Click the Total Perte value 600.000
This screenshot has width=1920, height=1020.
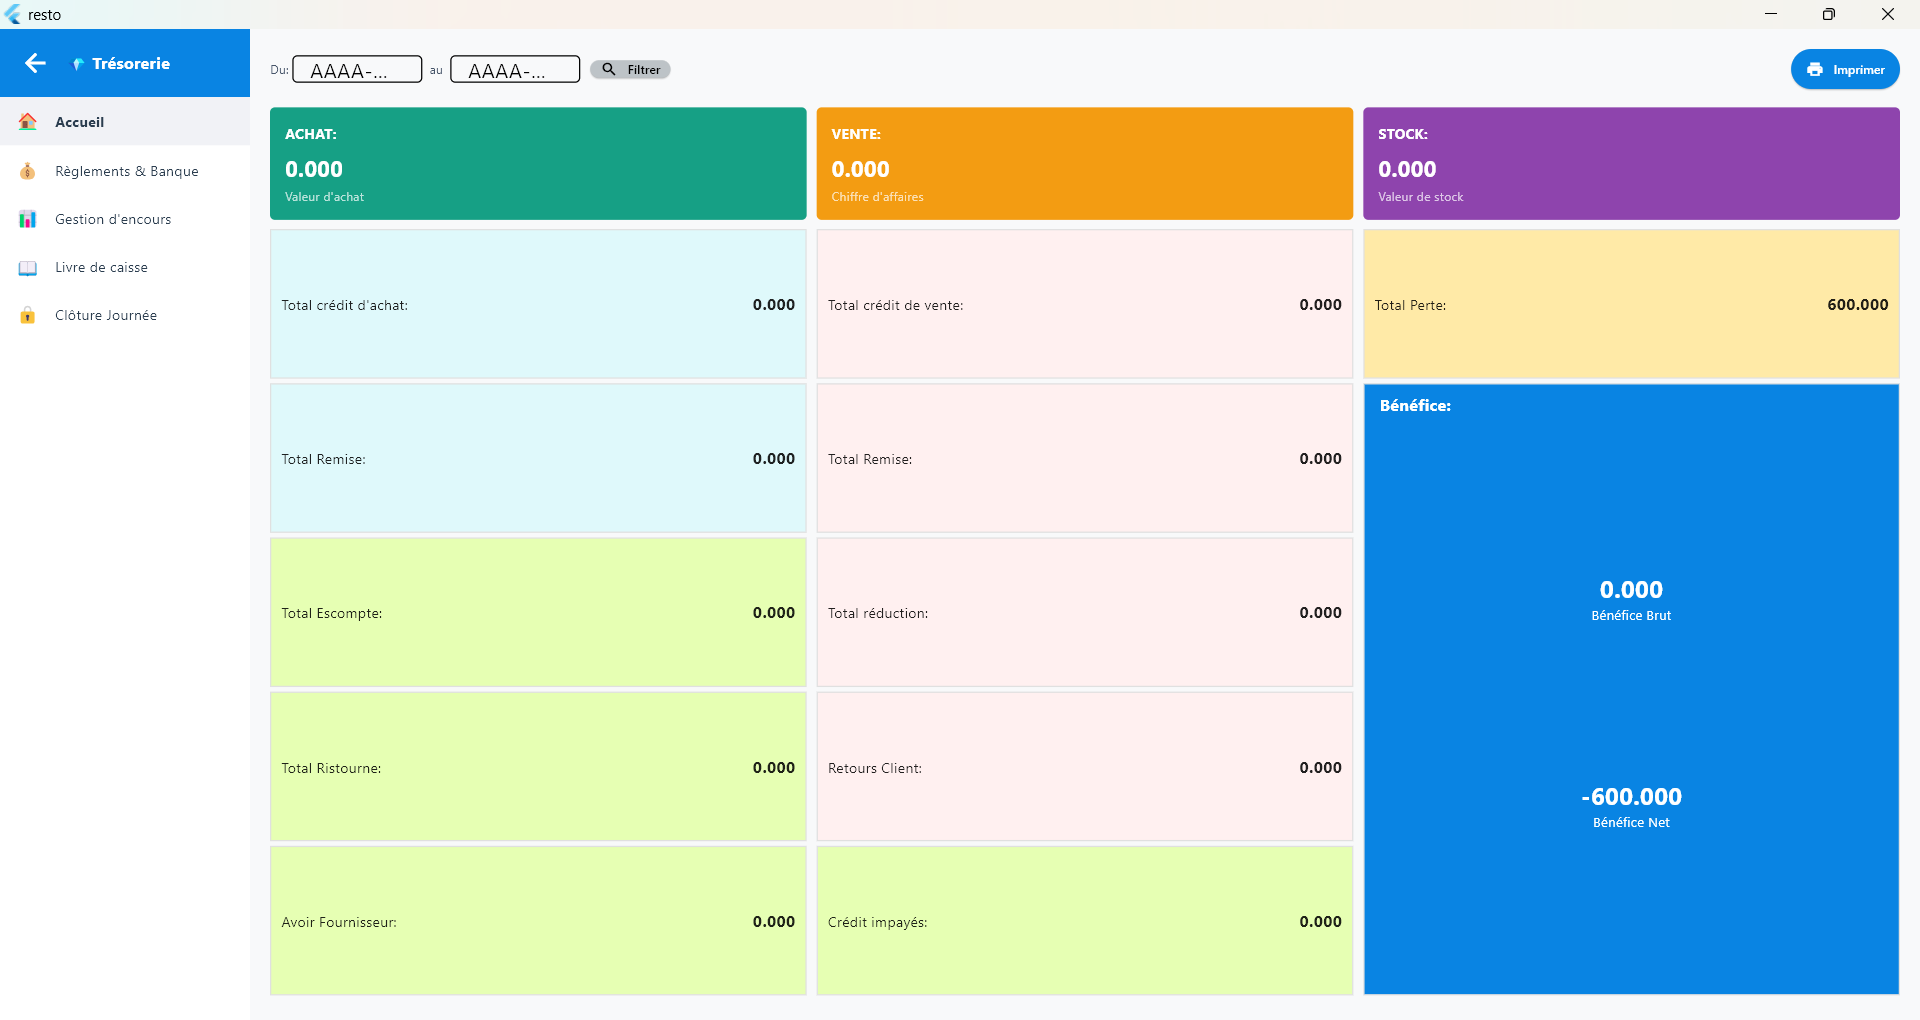click(x=1858, y=305)
